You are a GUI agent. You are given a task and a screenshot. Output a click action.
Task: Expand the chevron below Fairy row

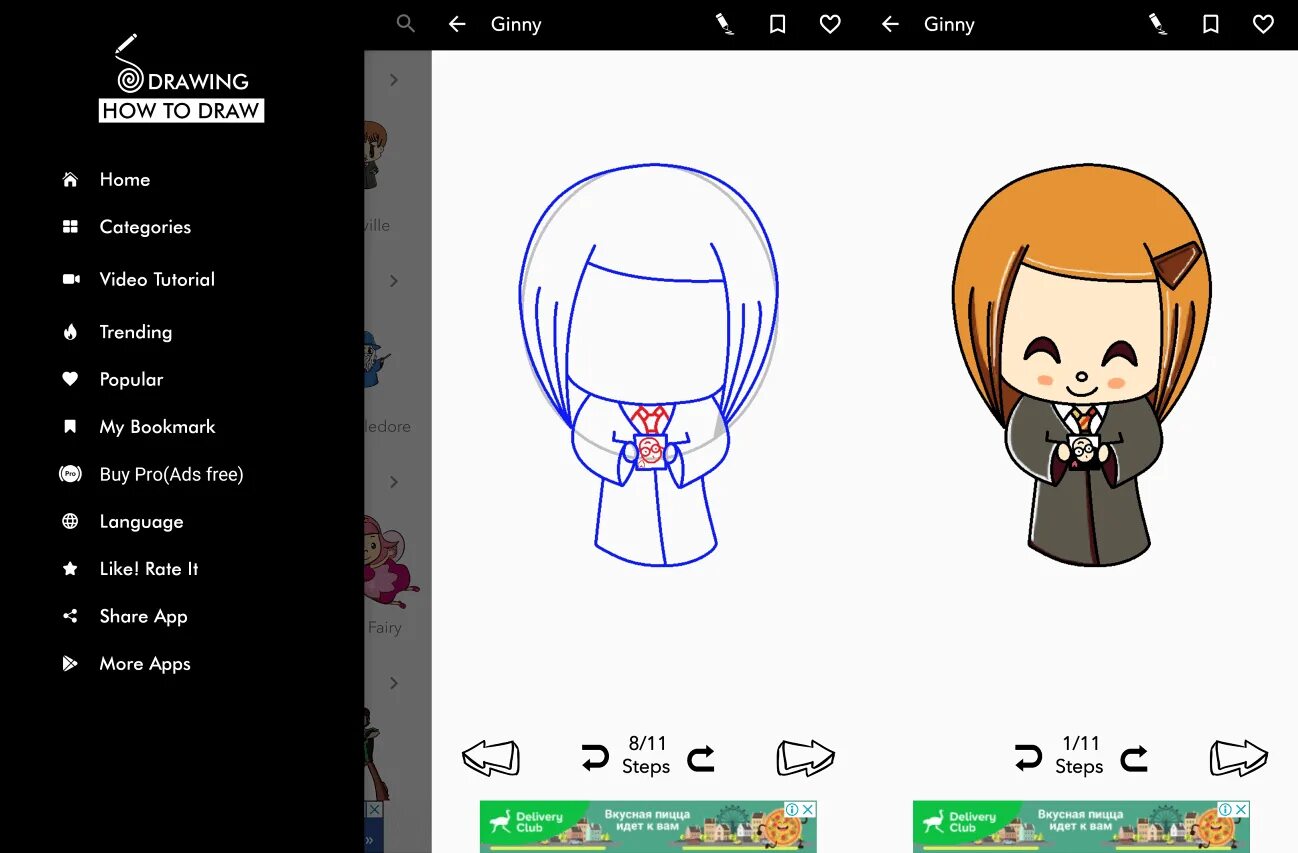(394, 683)
